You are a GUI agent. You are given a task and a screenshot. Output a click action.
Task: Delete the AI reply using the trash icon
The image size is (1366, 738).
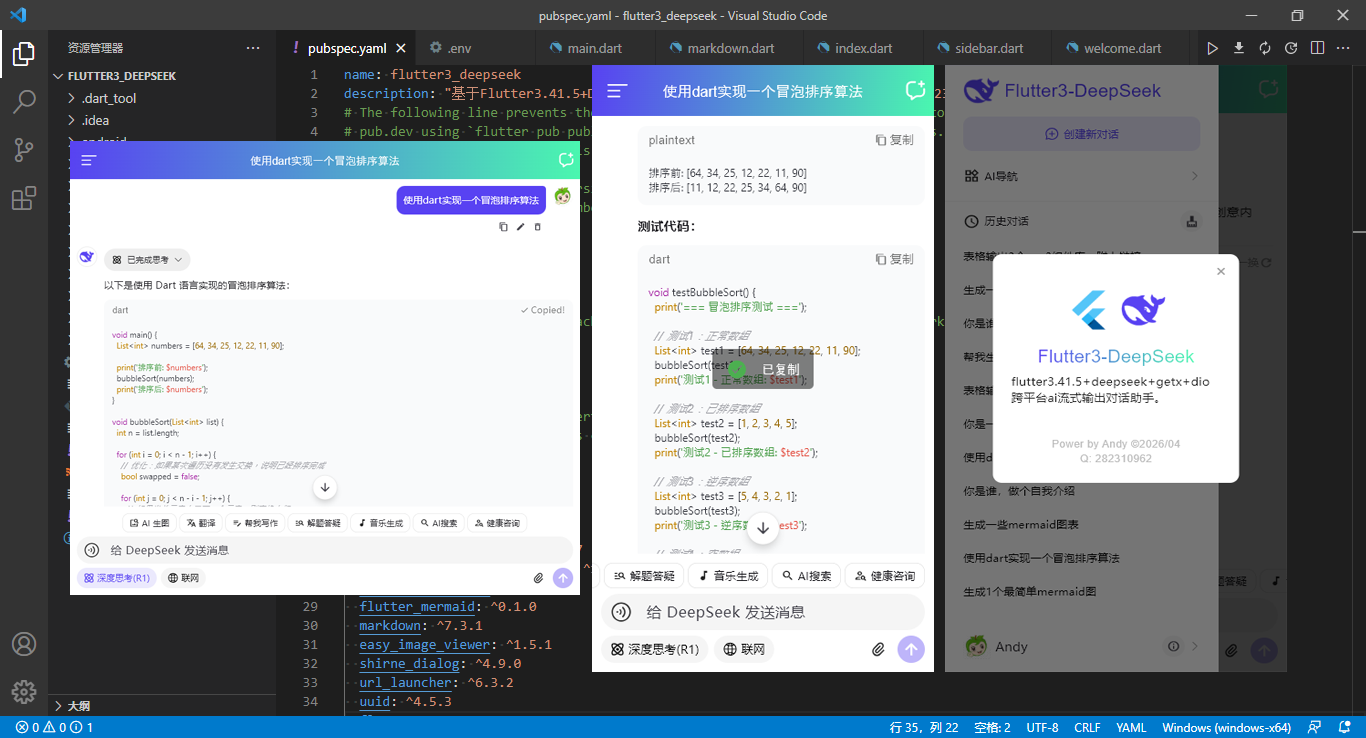point(537,226)
